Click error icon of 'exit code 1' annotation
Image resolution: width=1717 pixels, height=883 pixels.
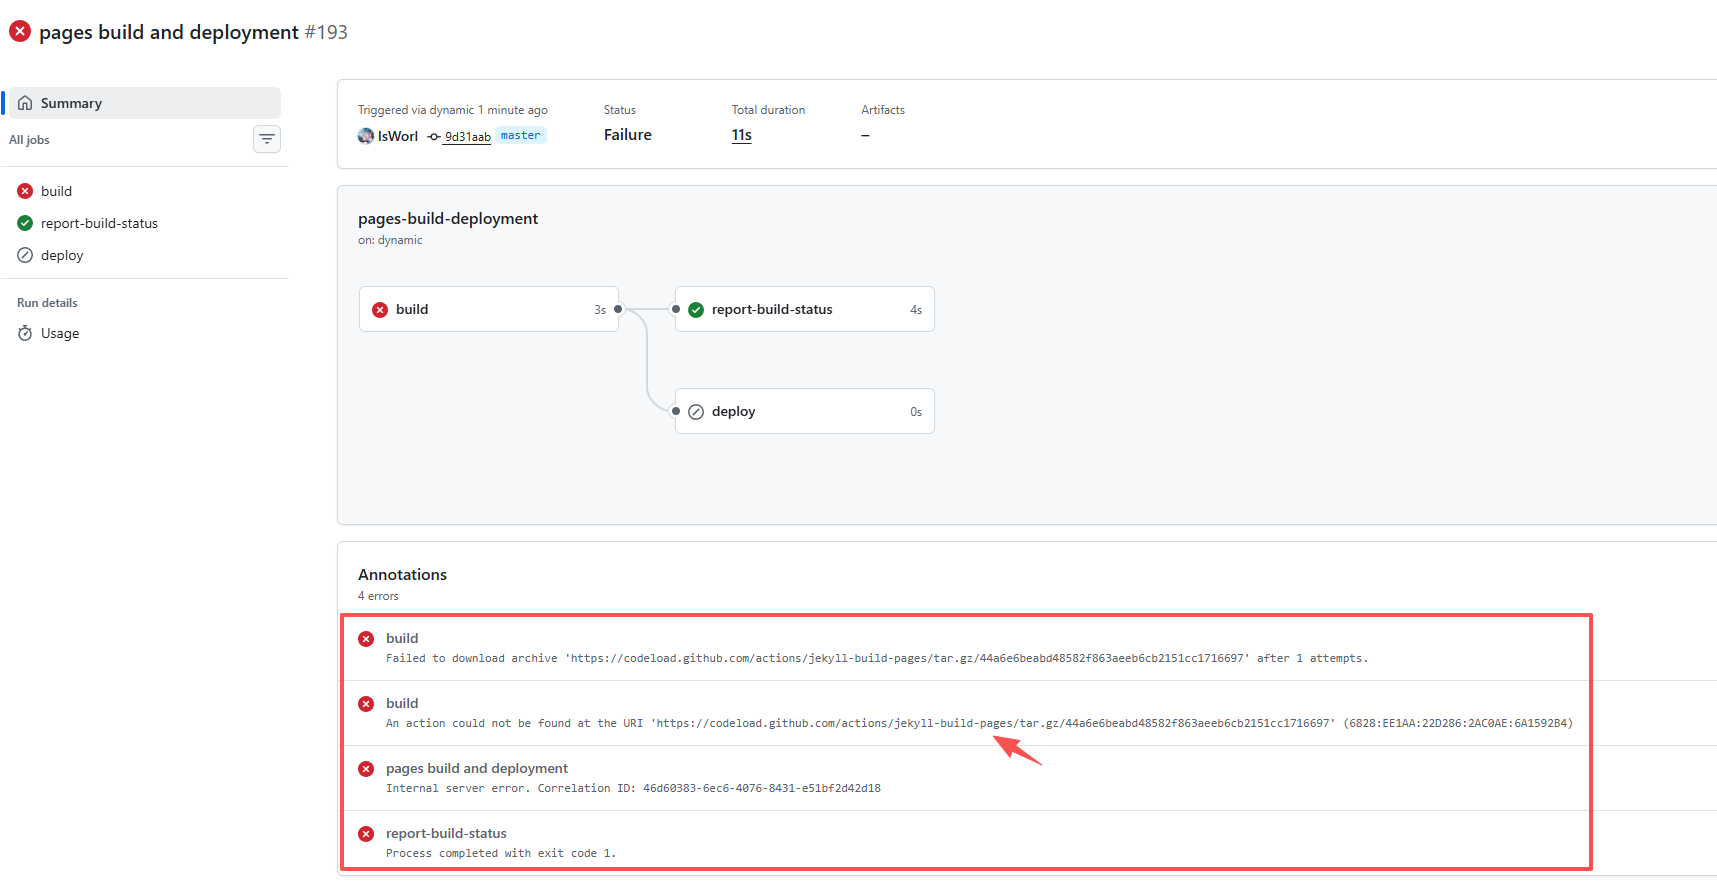tap(366, 834)
